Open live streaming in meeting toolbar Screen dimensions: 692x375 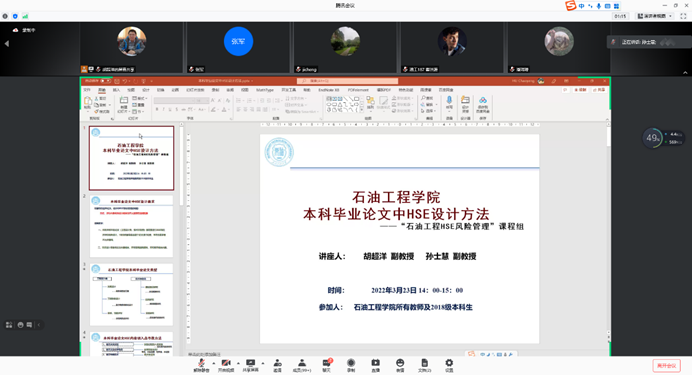[375, 365]
